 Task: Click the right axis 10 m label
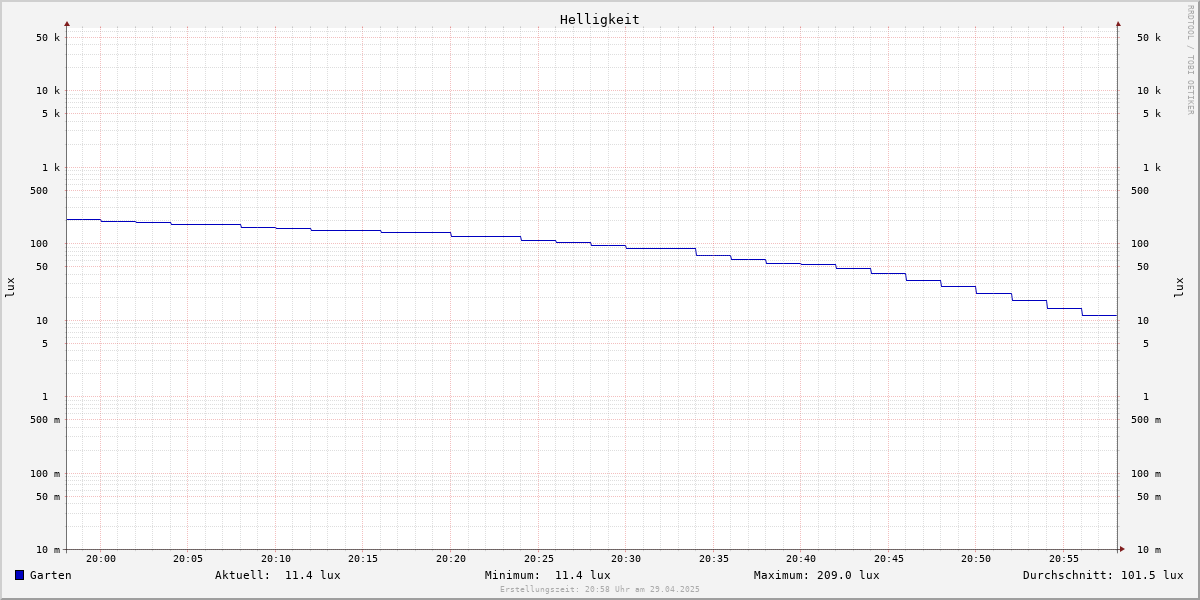tap(1149, 550)
